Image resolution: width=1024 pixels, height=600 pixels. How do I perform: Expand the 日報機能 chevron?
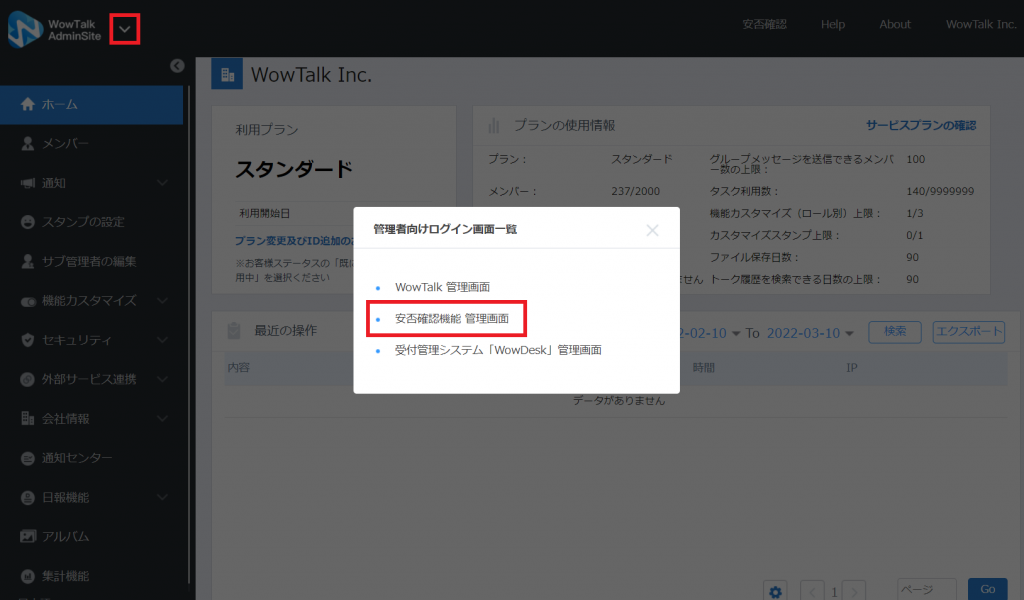click(x=163, y=497)
